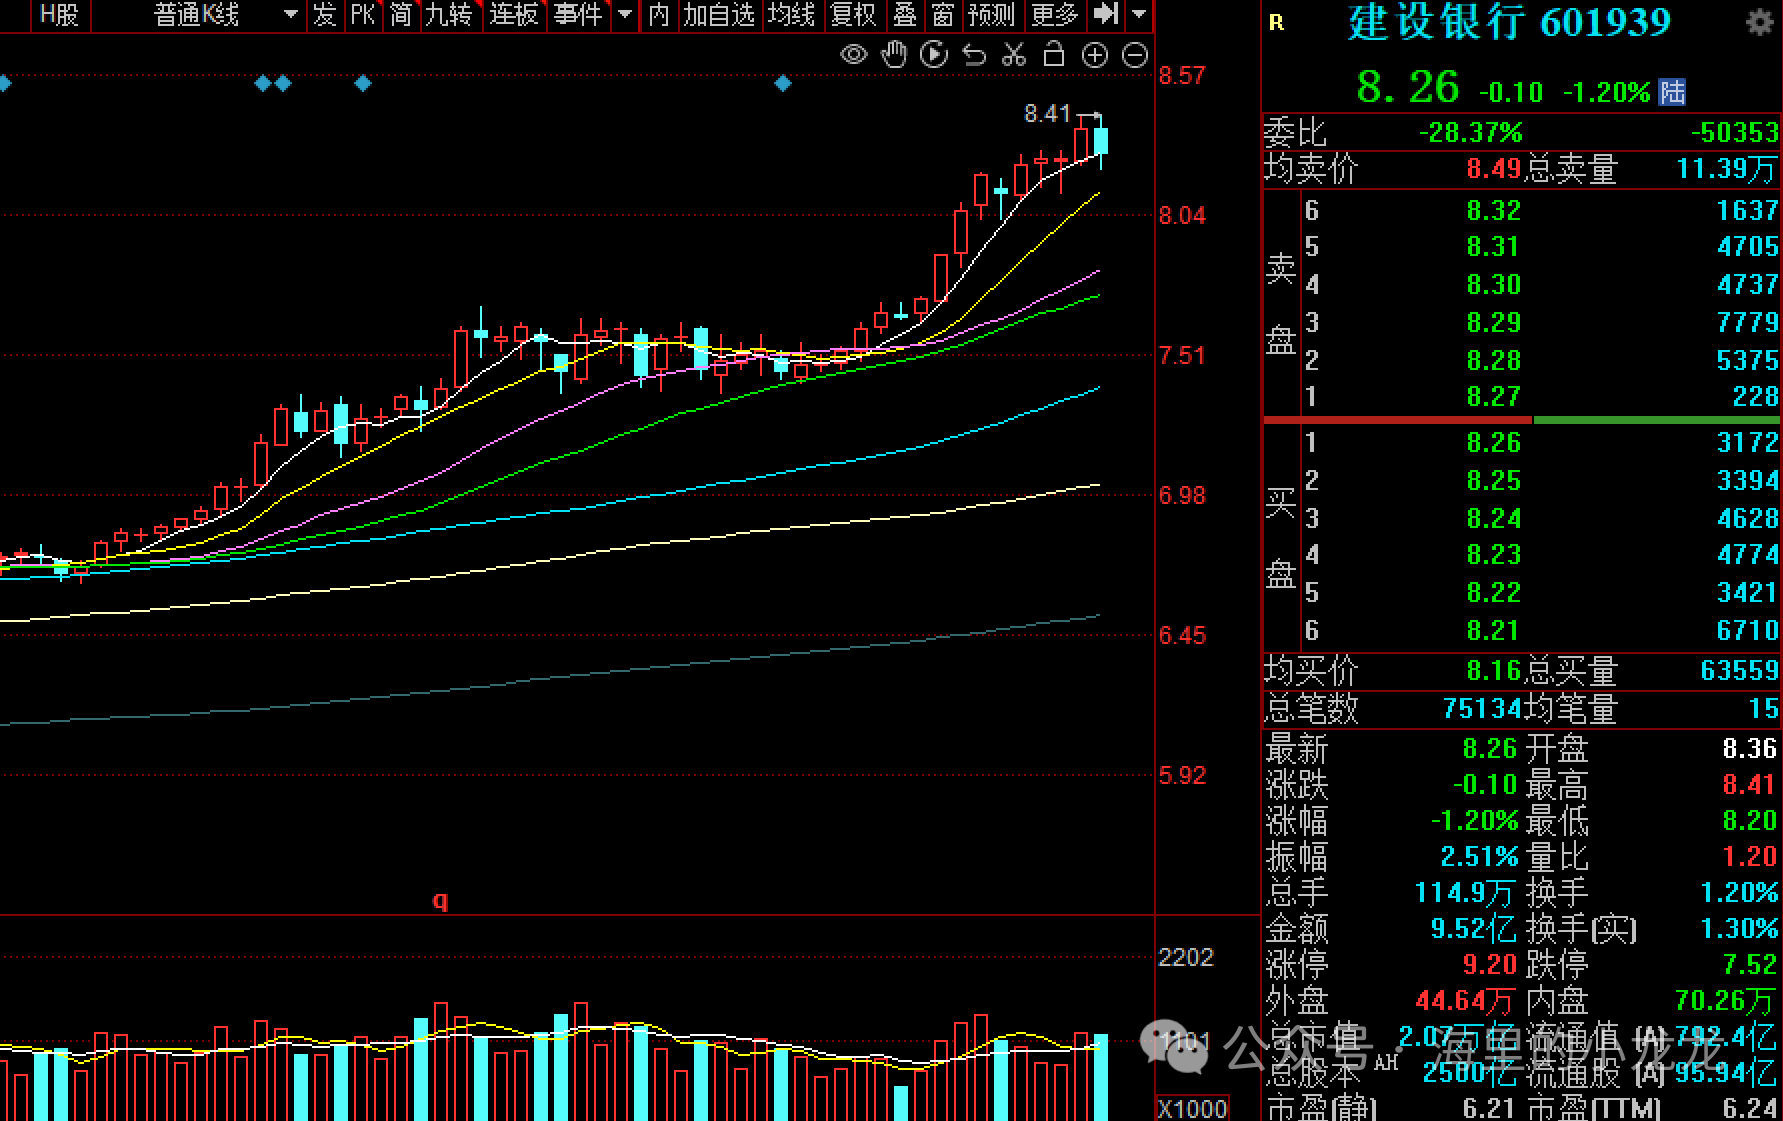The height and width of the screenshot is (1121, 1783).
Task: Zoom out chart with circled minus icon
Action: (x=1135, y=55)
